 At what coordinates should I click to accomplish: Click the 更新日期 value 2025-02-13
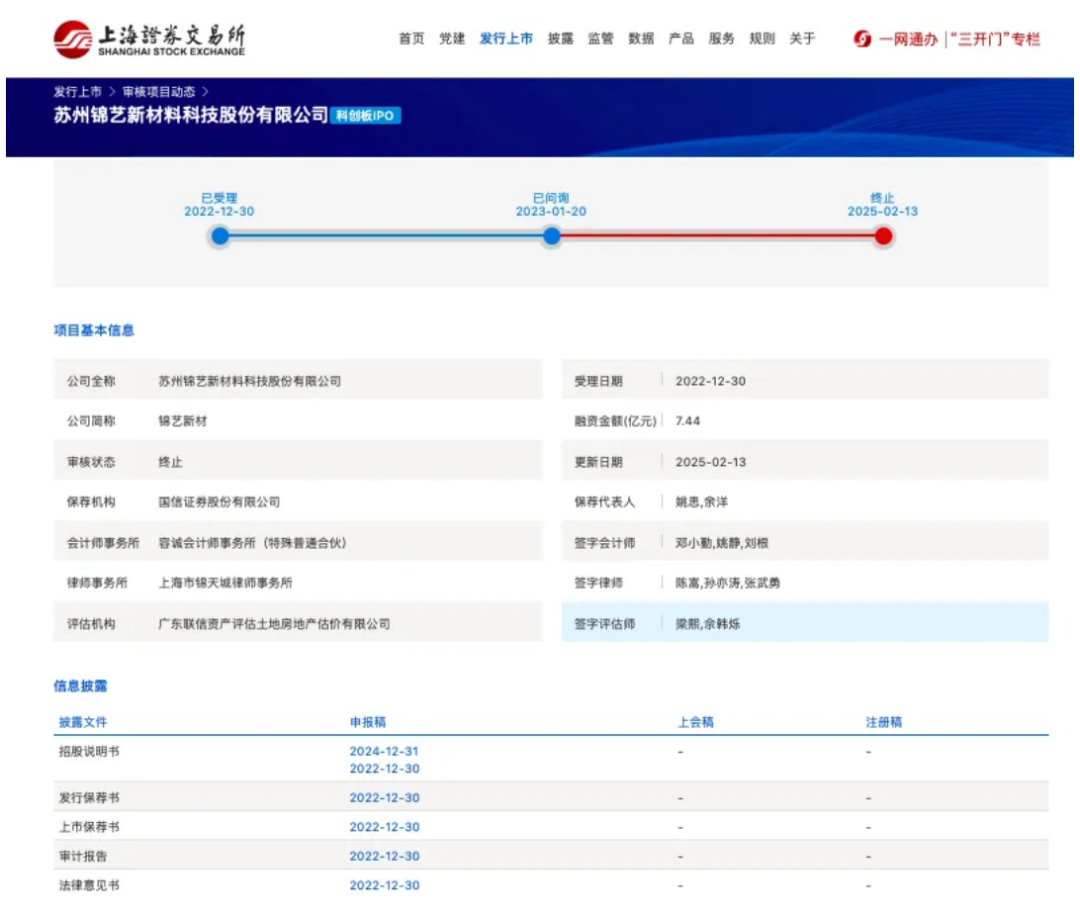pyautogui.click(x=710, y=462)
